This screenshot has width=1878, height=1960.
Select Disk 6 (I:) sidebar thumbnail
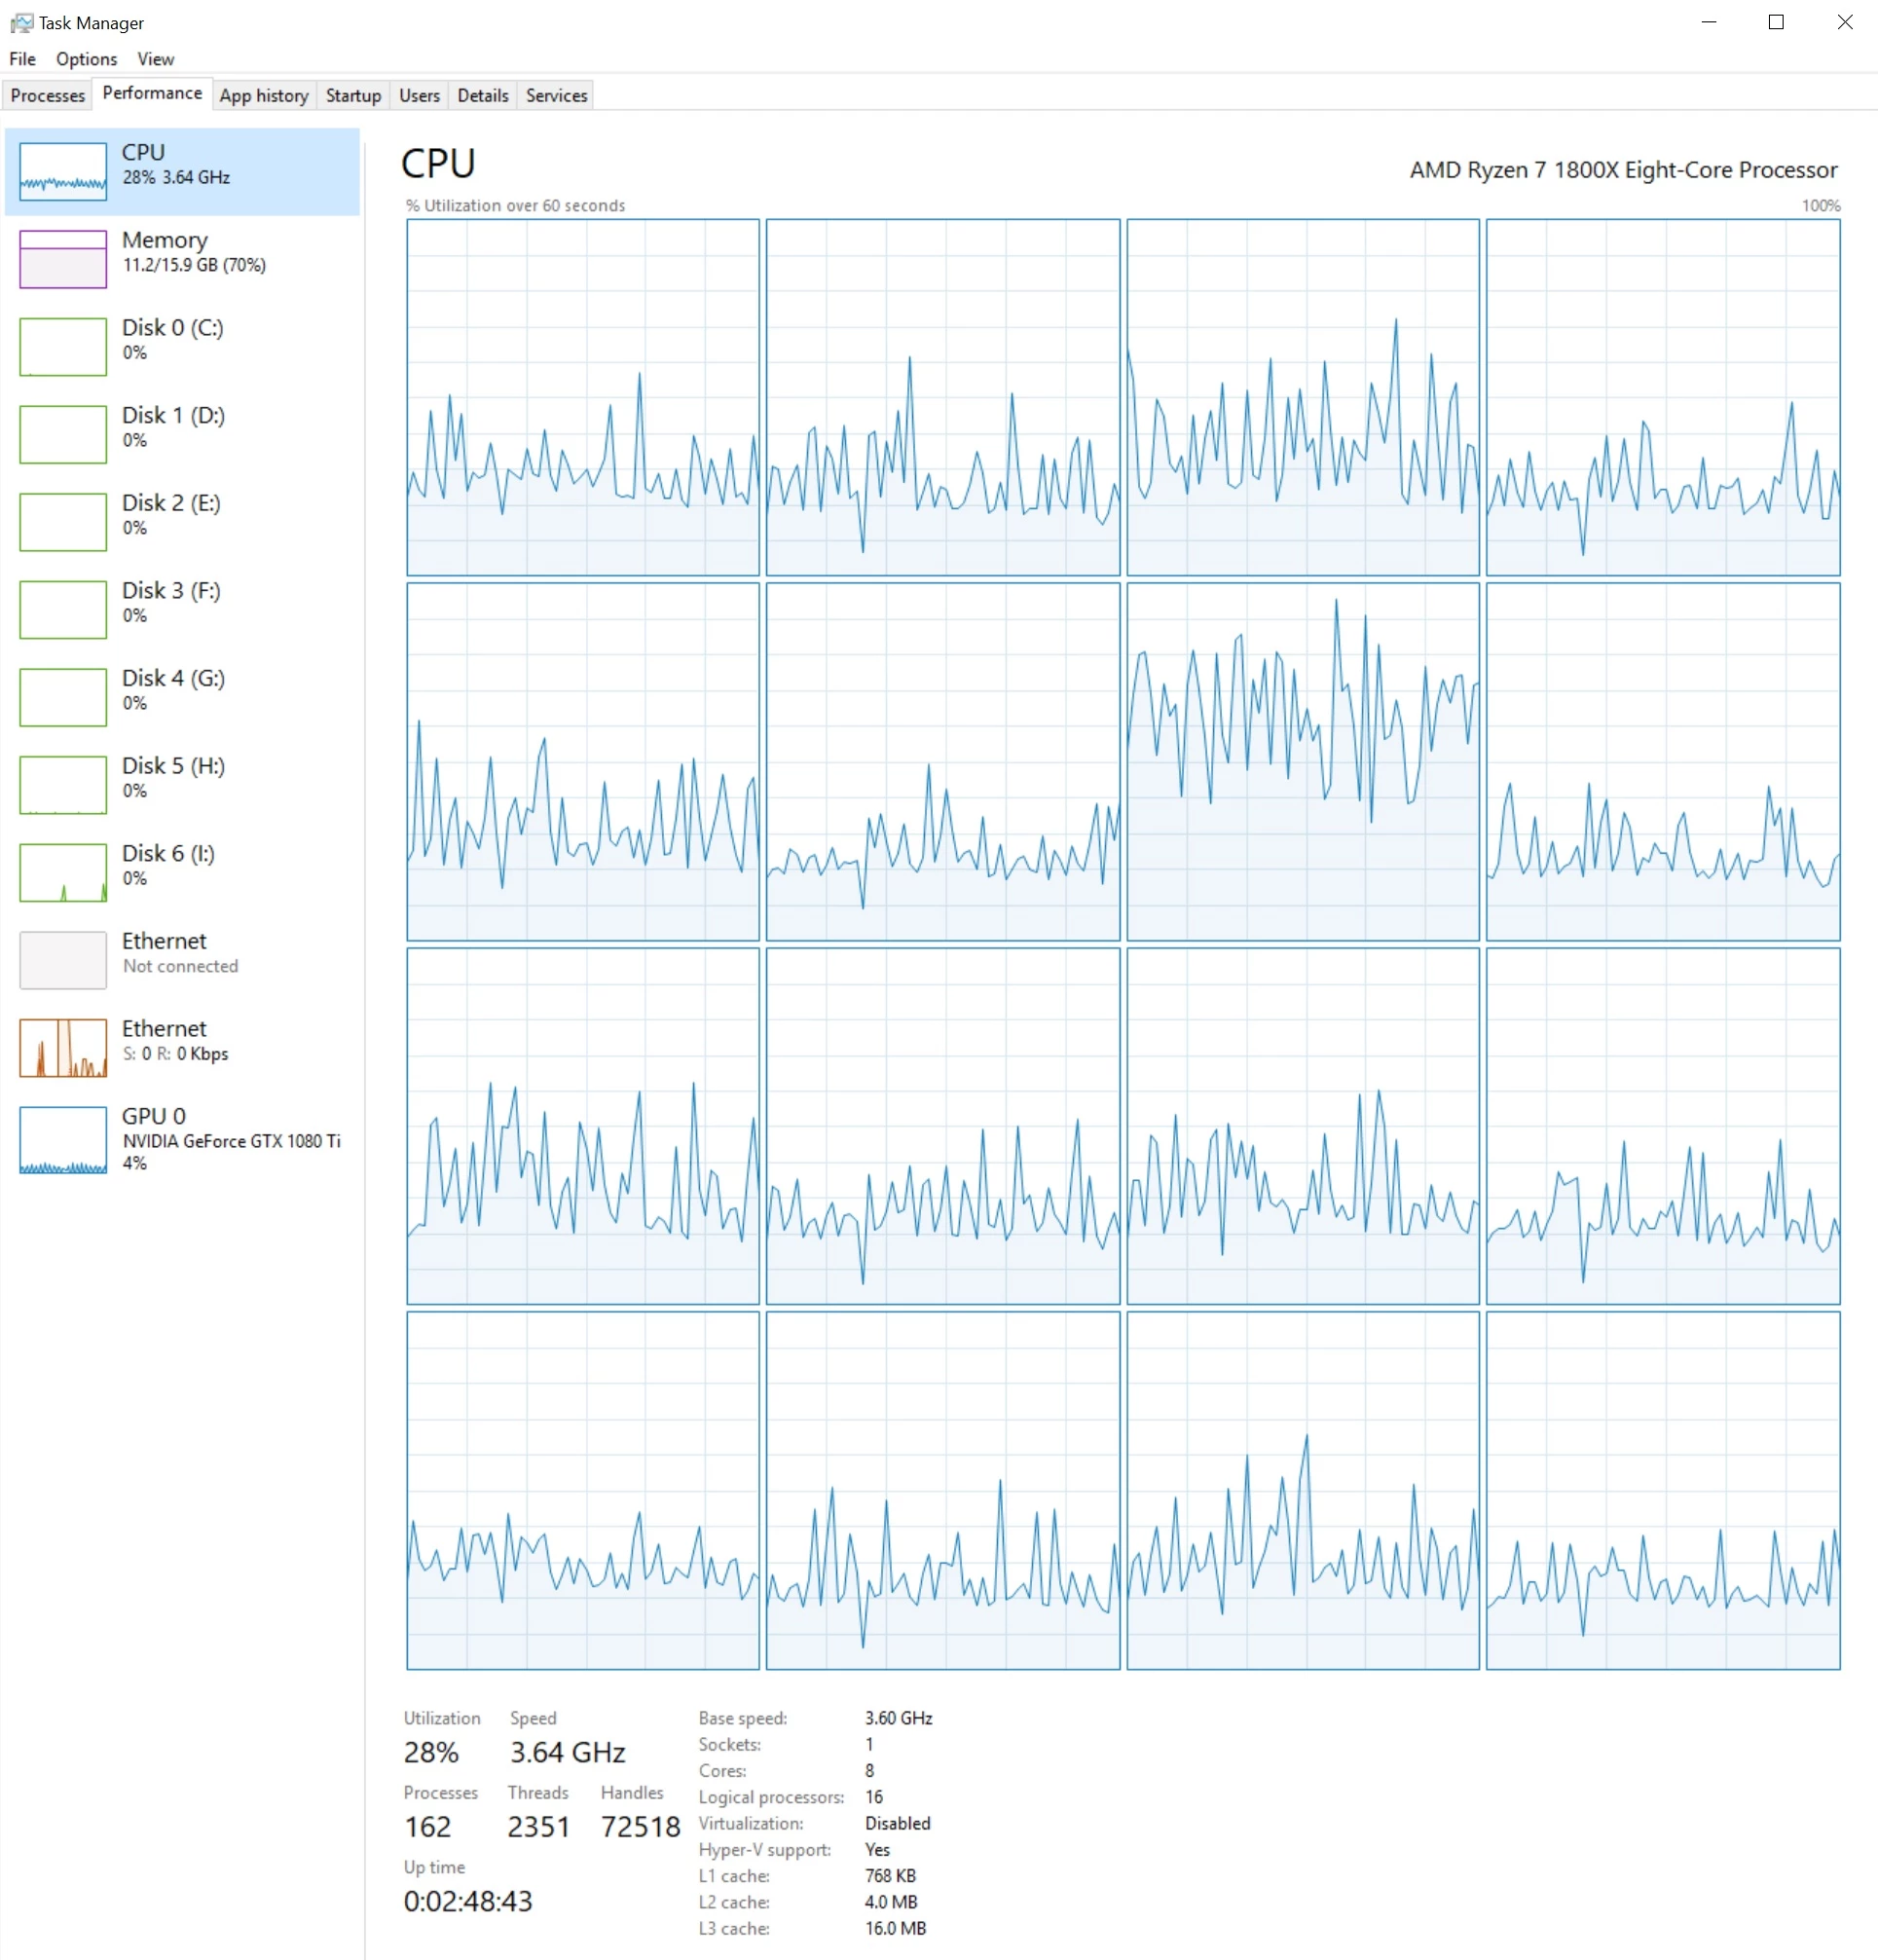point(63,872)
